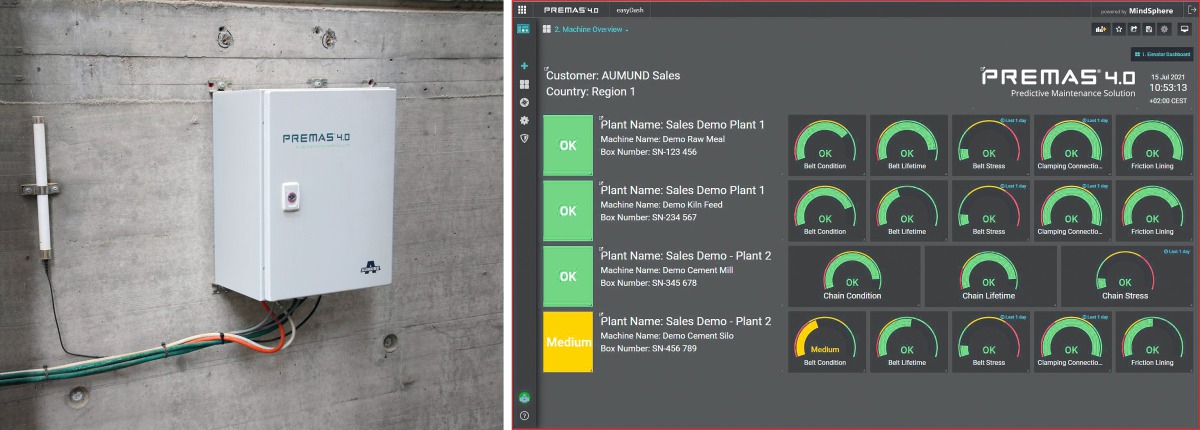
Task: Open Clamping Connection gauge for Demo Cement Silo
Action: click(1071, 342)
